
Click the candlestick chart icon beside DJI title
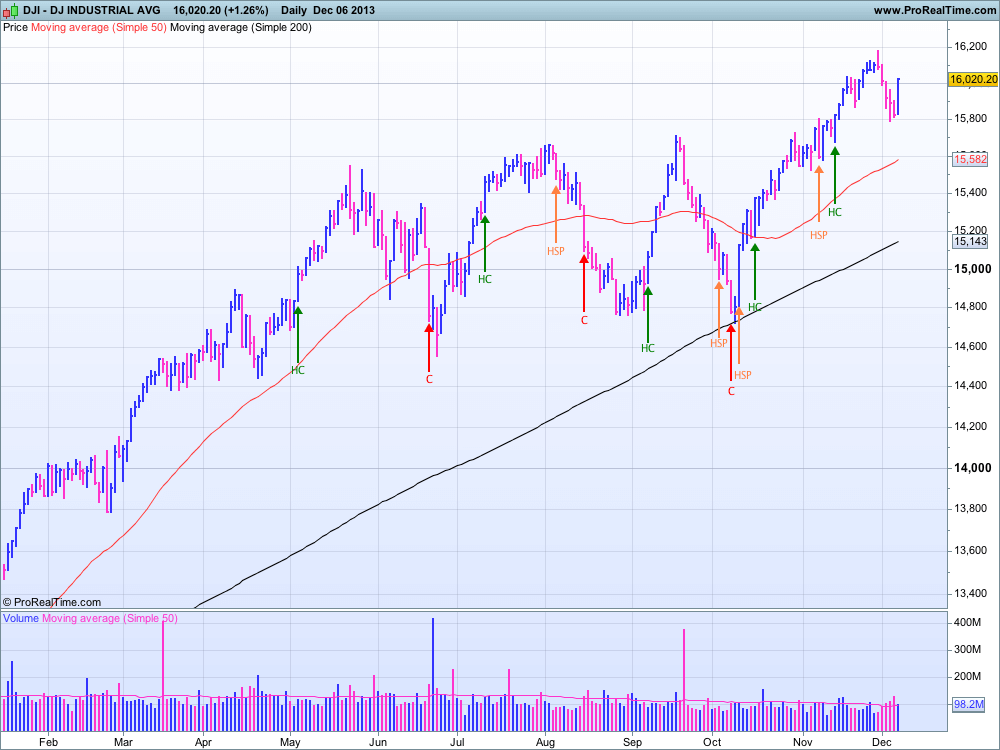pyautogui.click(x=10, y=10)
